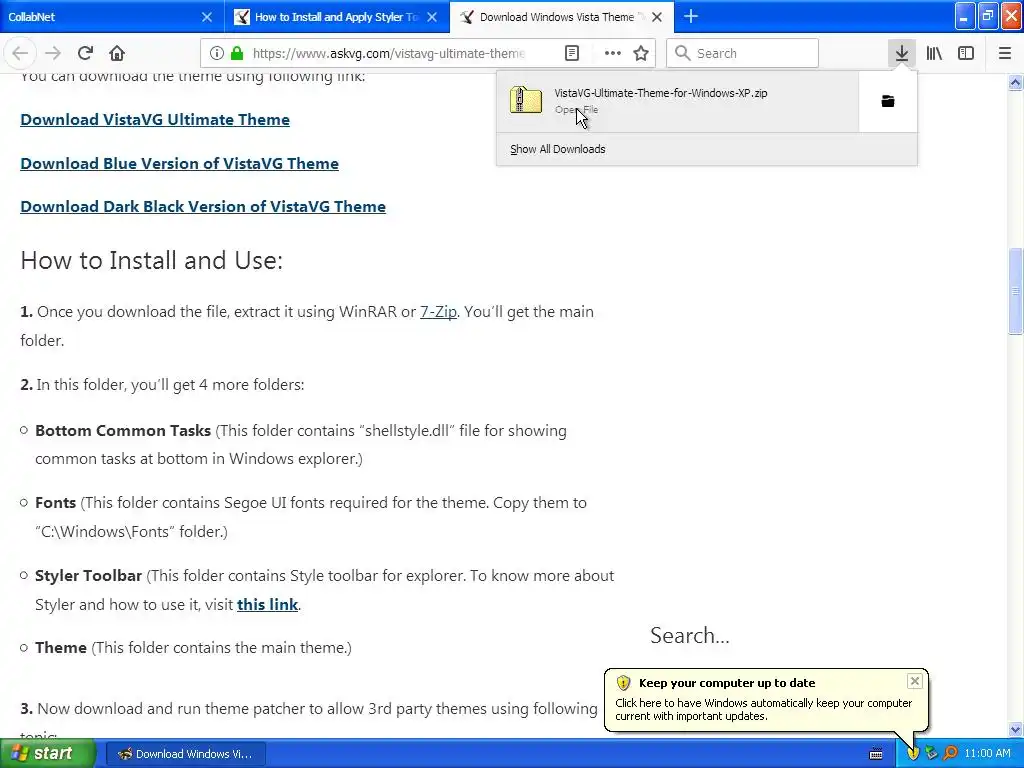Select Download Windows Vi... taskbar button
The height and width of the screenshot is (768, 1024).
click(x=185, y=754)
